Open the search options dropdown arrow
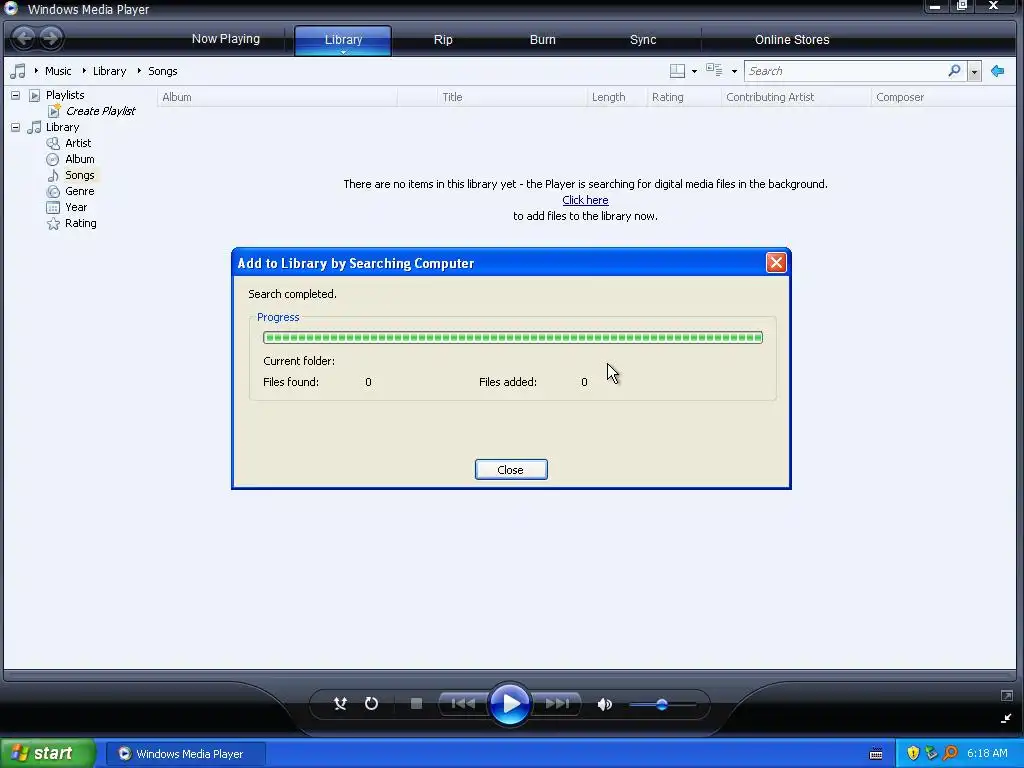Screen dimensions: 1024x768 point(974,71)
